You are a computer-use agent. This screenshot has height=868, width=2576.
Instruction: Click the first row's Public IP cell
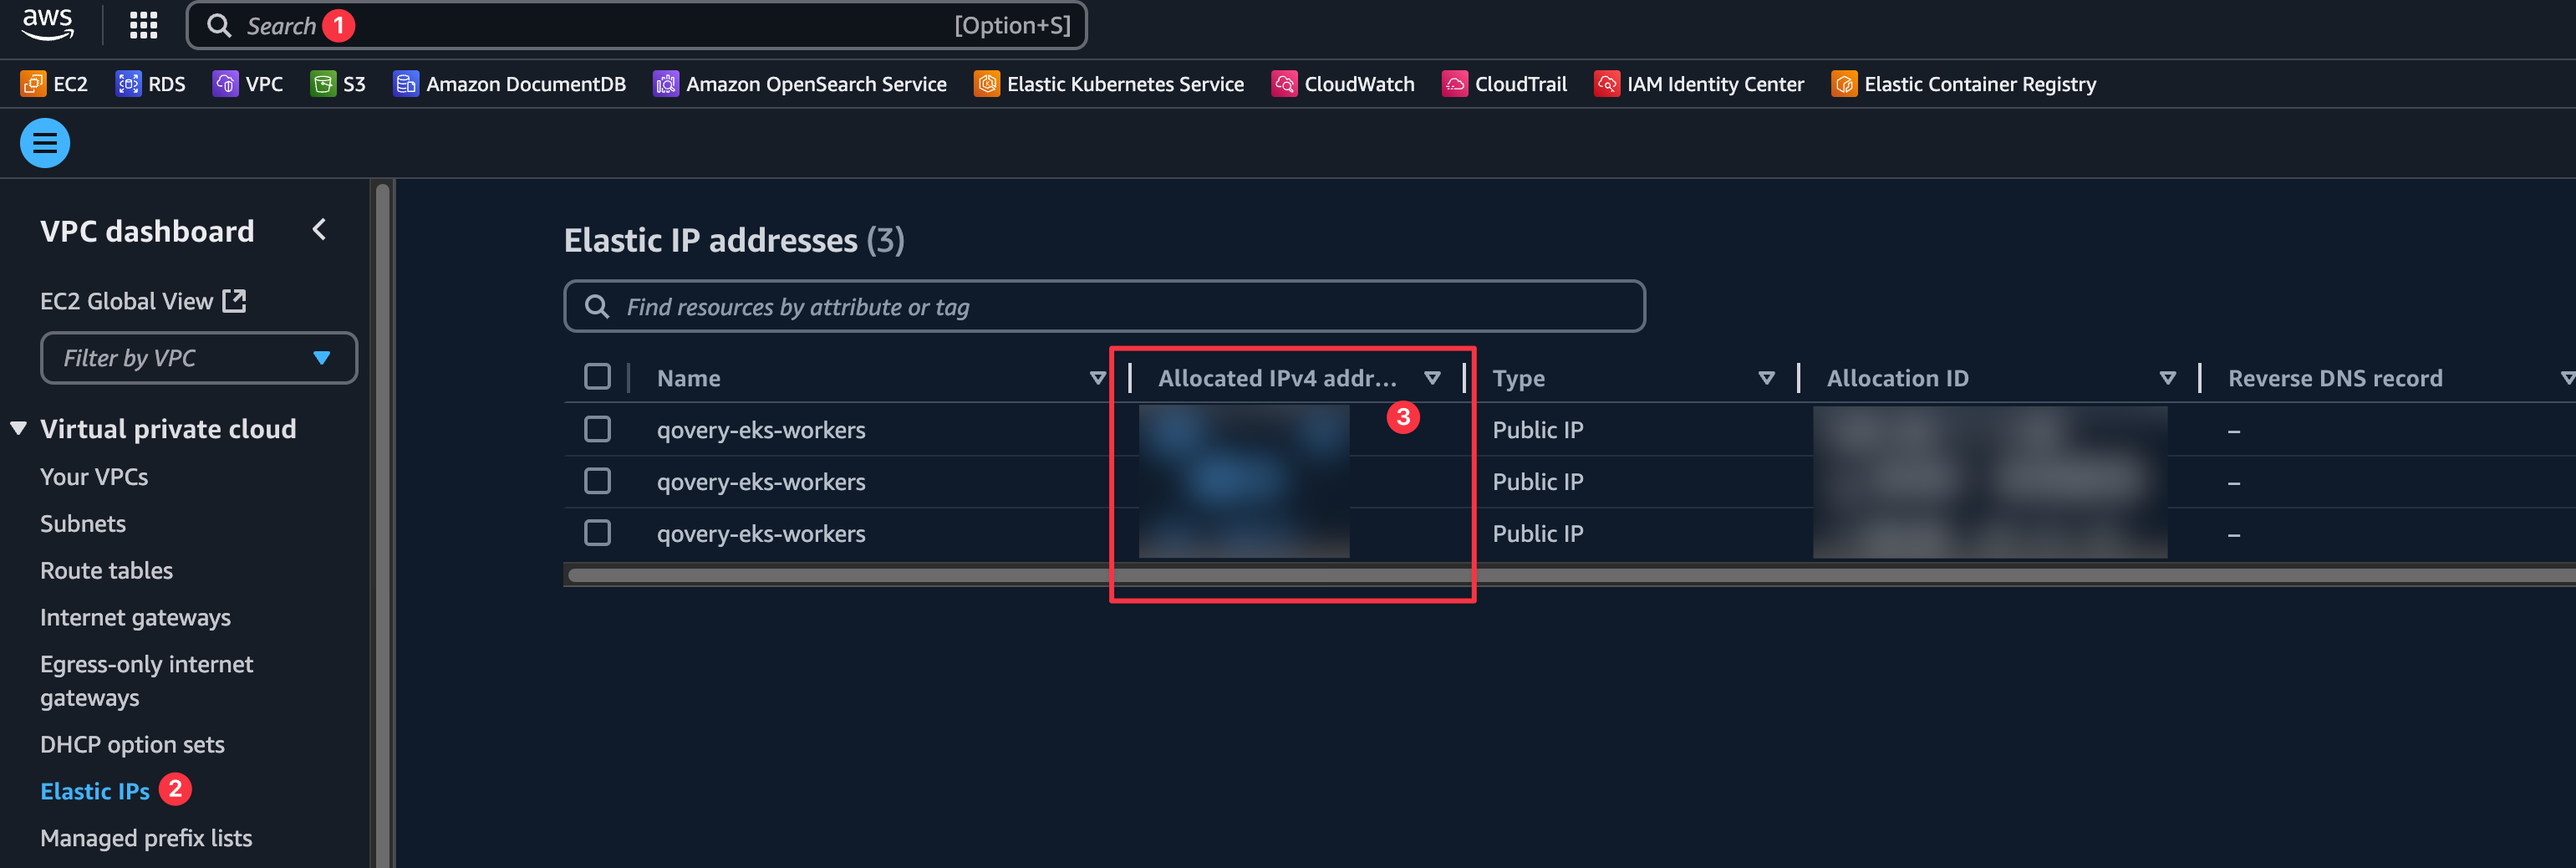[1537, 430]
